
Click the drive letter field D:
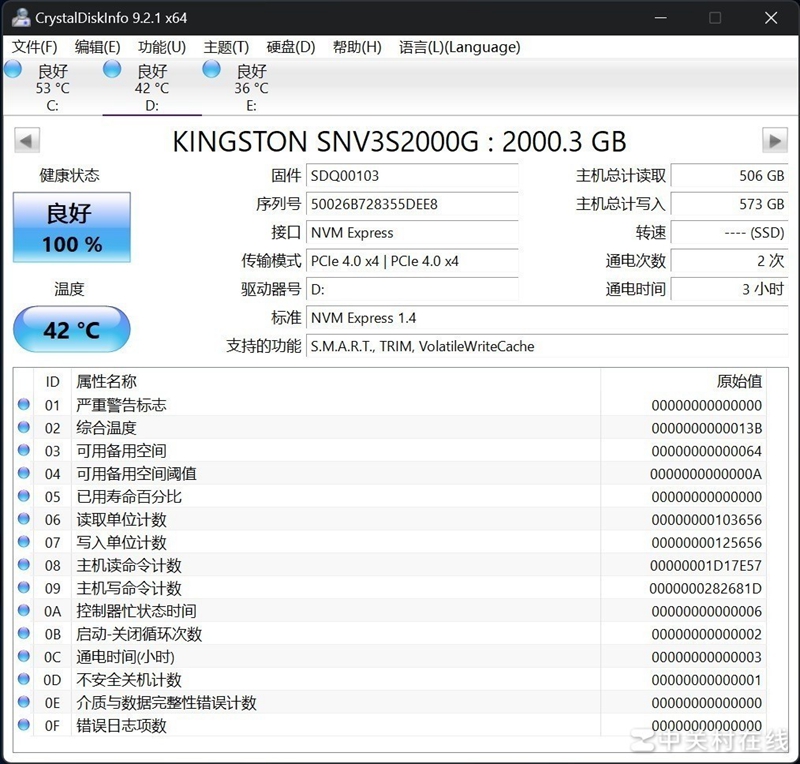point(412,290)
